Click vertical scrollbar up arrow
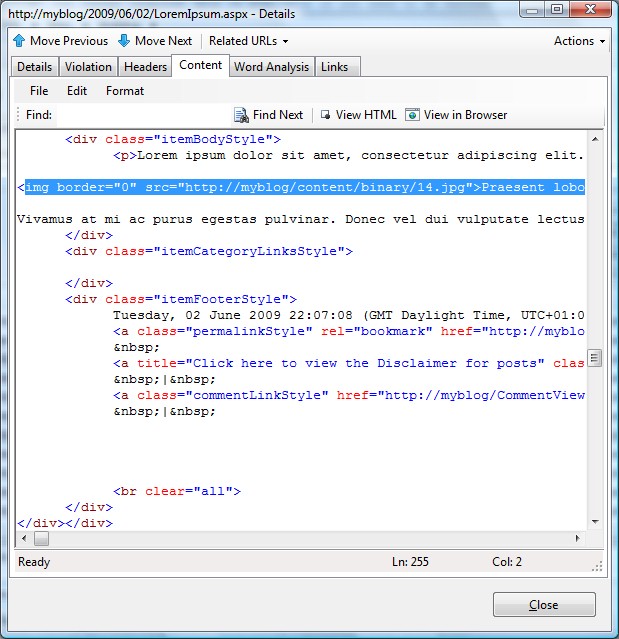Screen dimensions: 619x639 (595, 139)
